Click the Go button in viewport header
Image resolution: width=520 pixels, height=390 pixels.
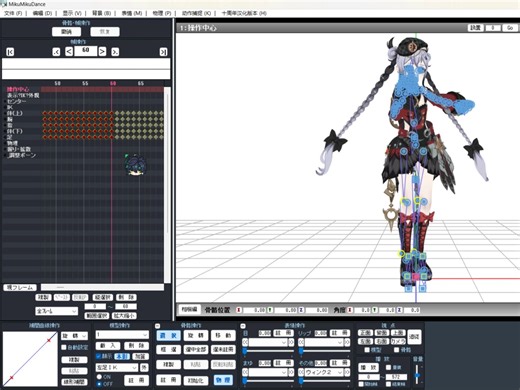point(510,28)
